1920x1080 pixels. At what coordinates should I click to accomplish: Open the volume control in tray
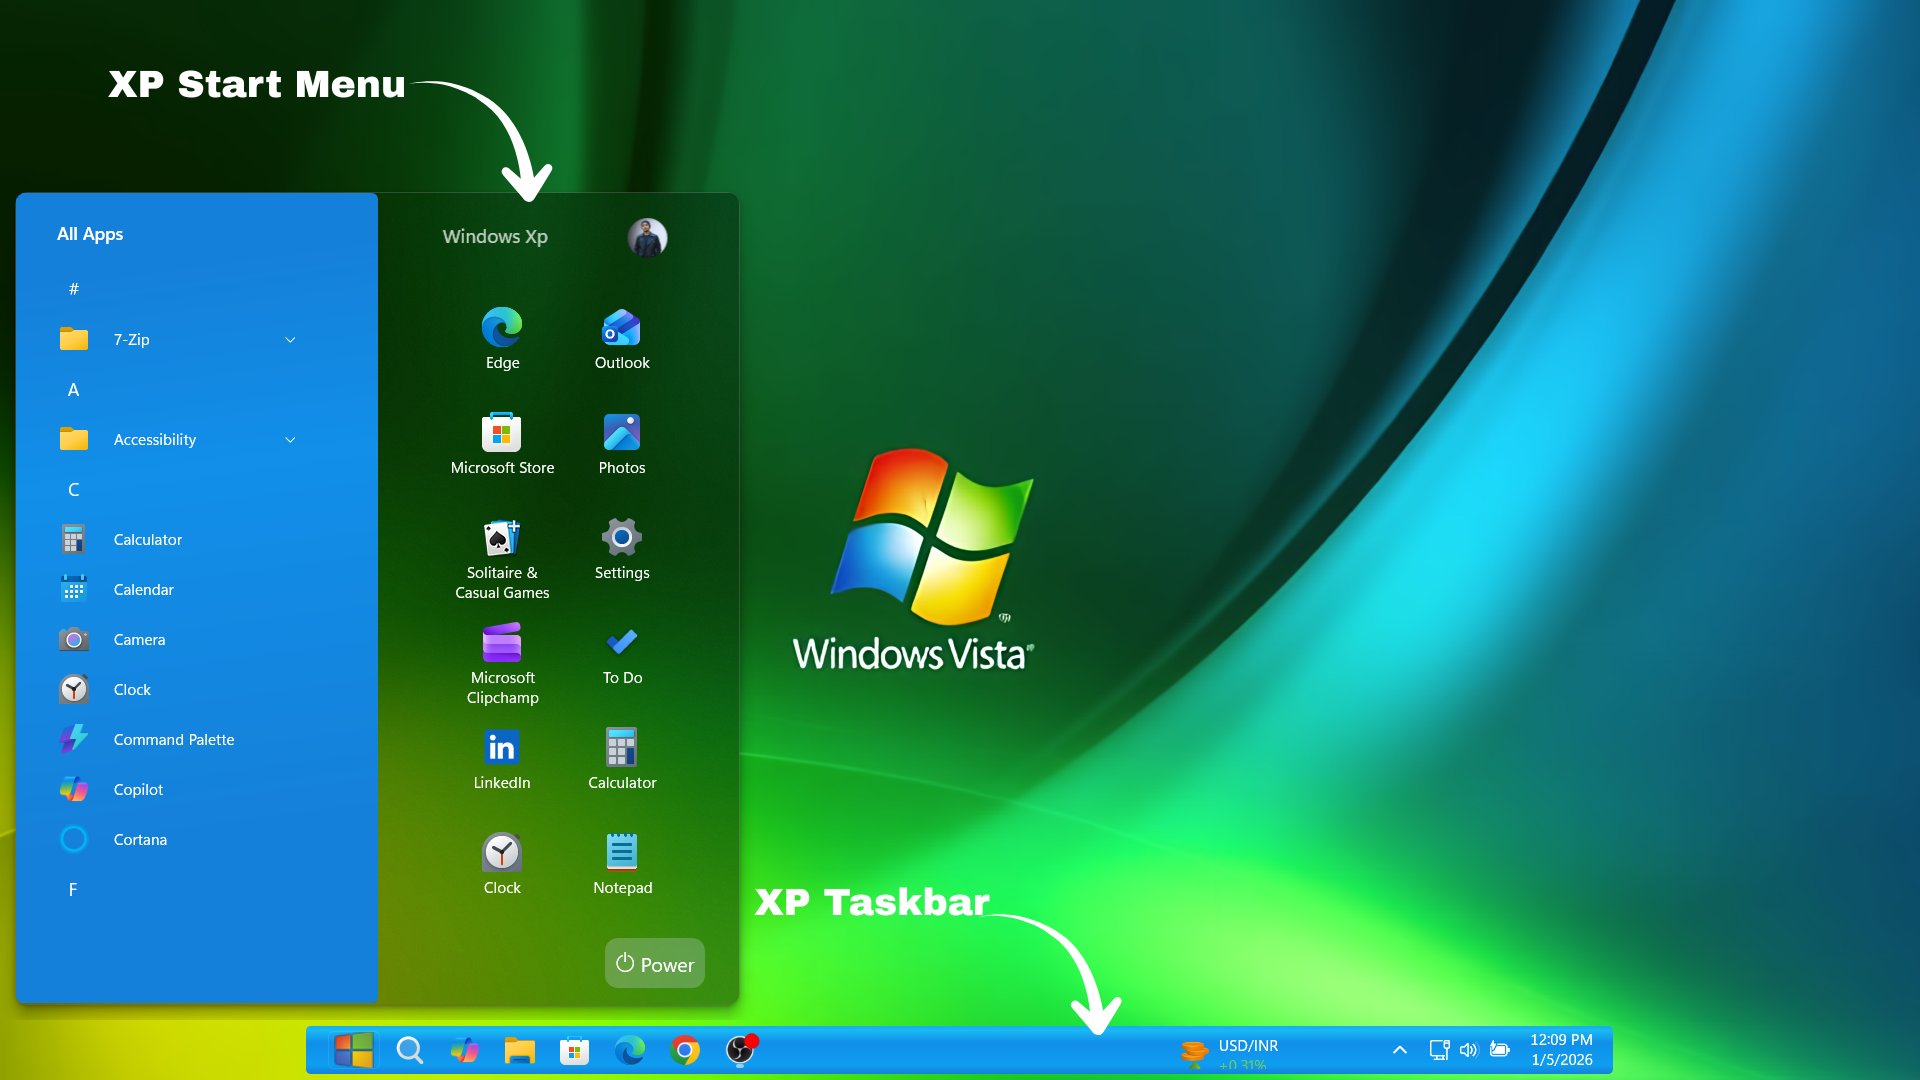pyautogui.click(x=1468, y=1050)
